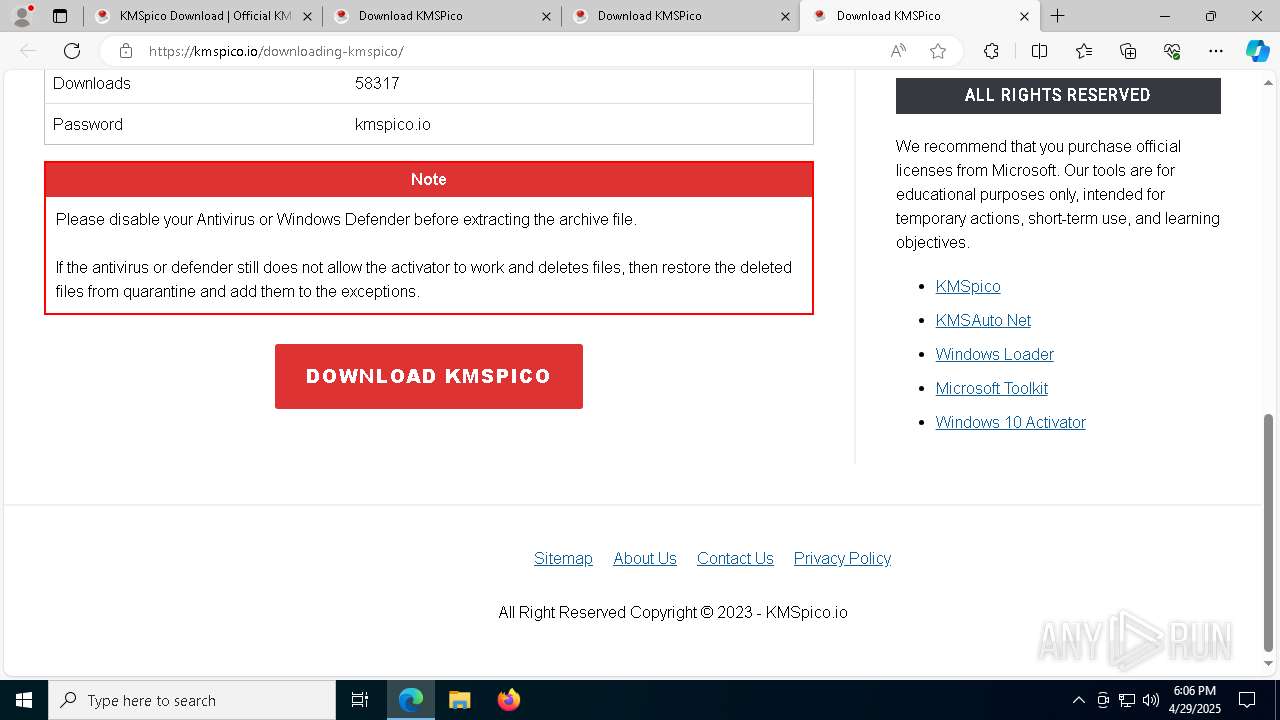Screen dimensions: 1280x720
Task: Open the notification center icon
Action: click(x=1247, y=700)
